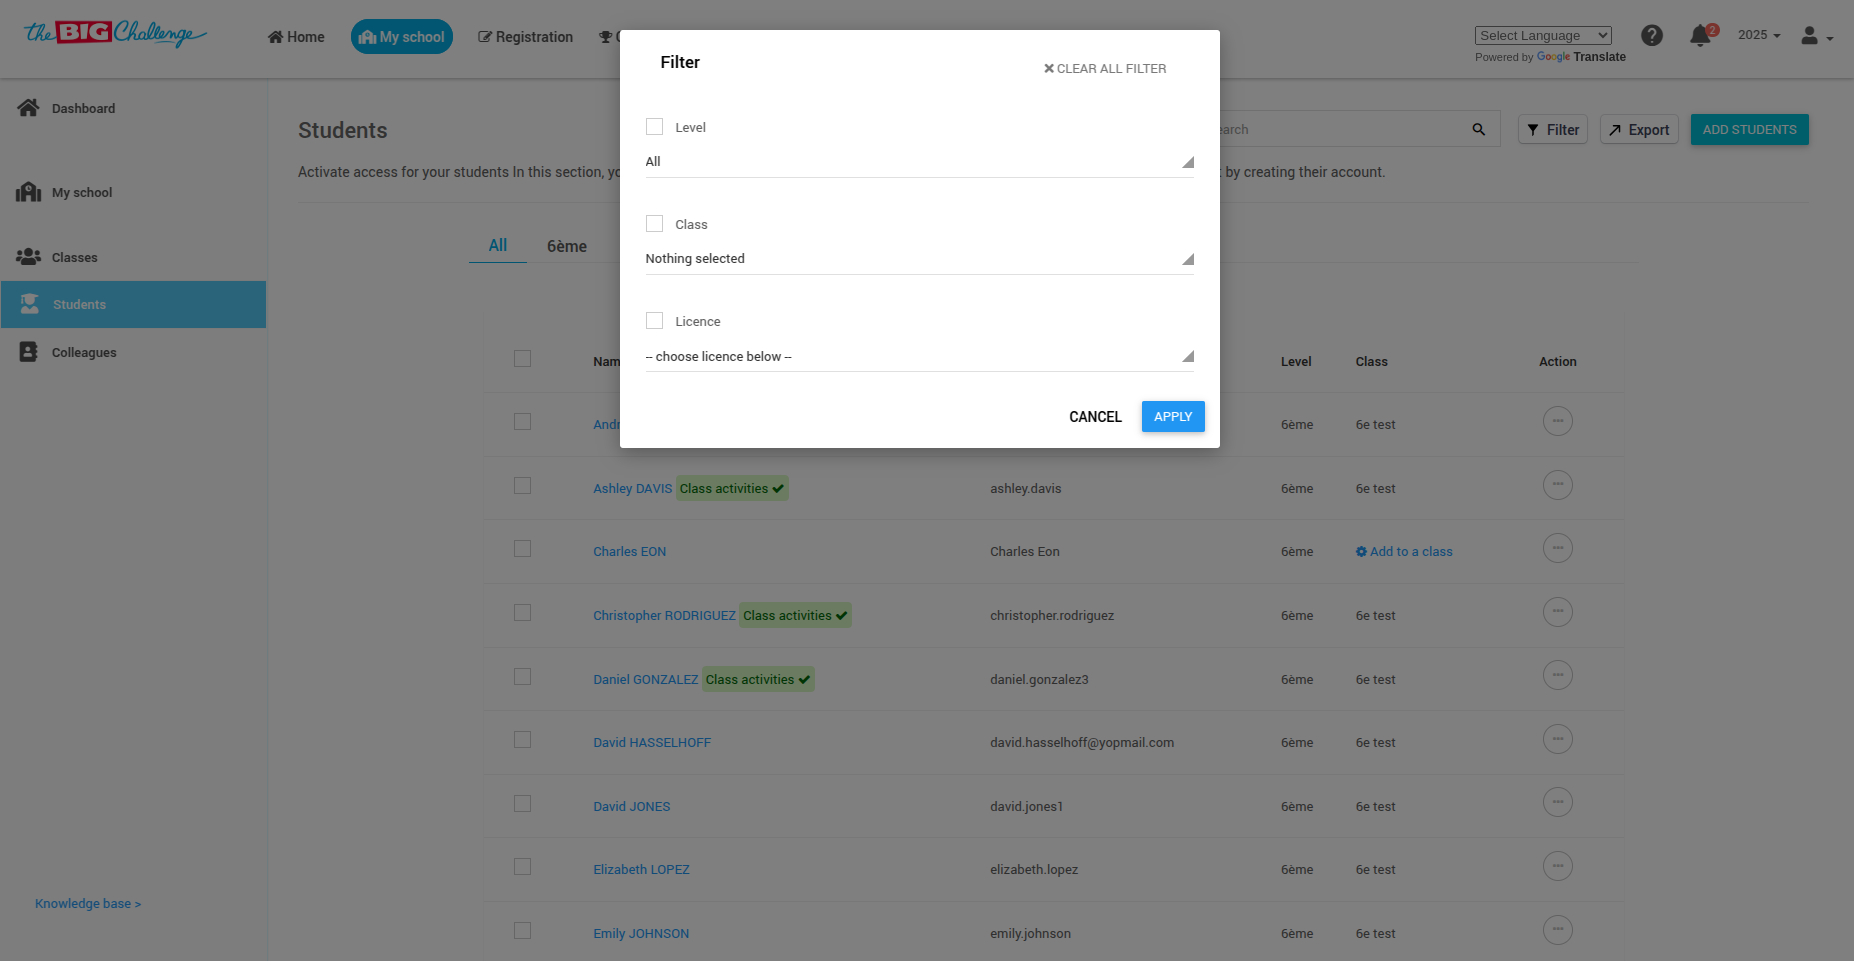Select the Ashley DAVIS row checkbox
Image resolution: width=1854 pixels, height=961 pixels.
(x=522, y=485)
